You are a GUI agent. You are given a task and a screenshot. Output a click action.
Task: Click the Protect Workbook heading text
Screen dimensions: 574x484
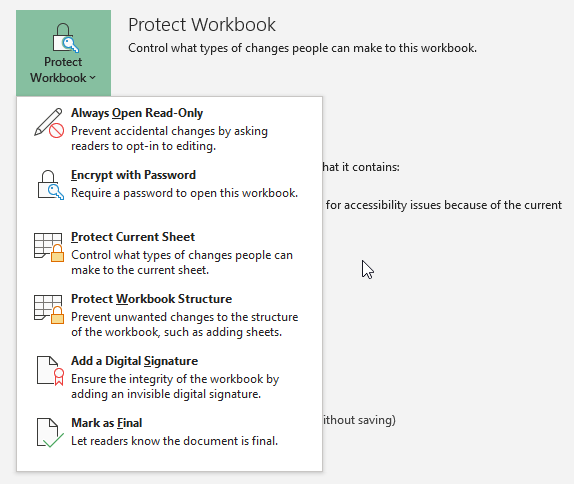[x=202, y=25]
